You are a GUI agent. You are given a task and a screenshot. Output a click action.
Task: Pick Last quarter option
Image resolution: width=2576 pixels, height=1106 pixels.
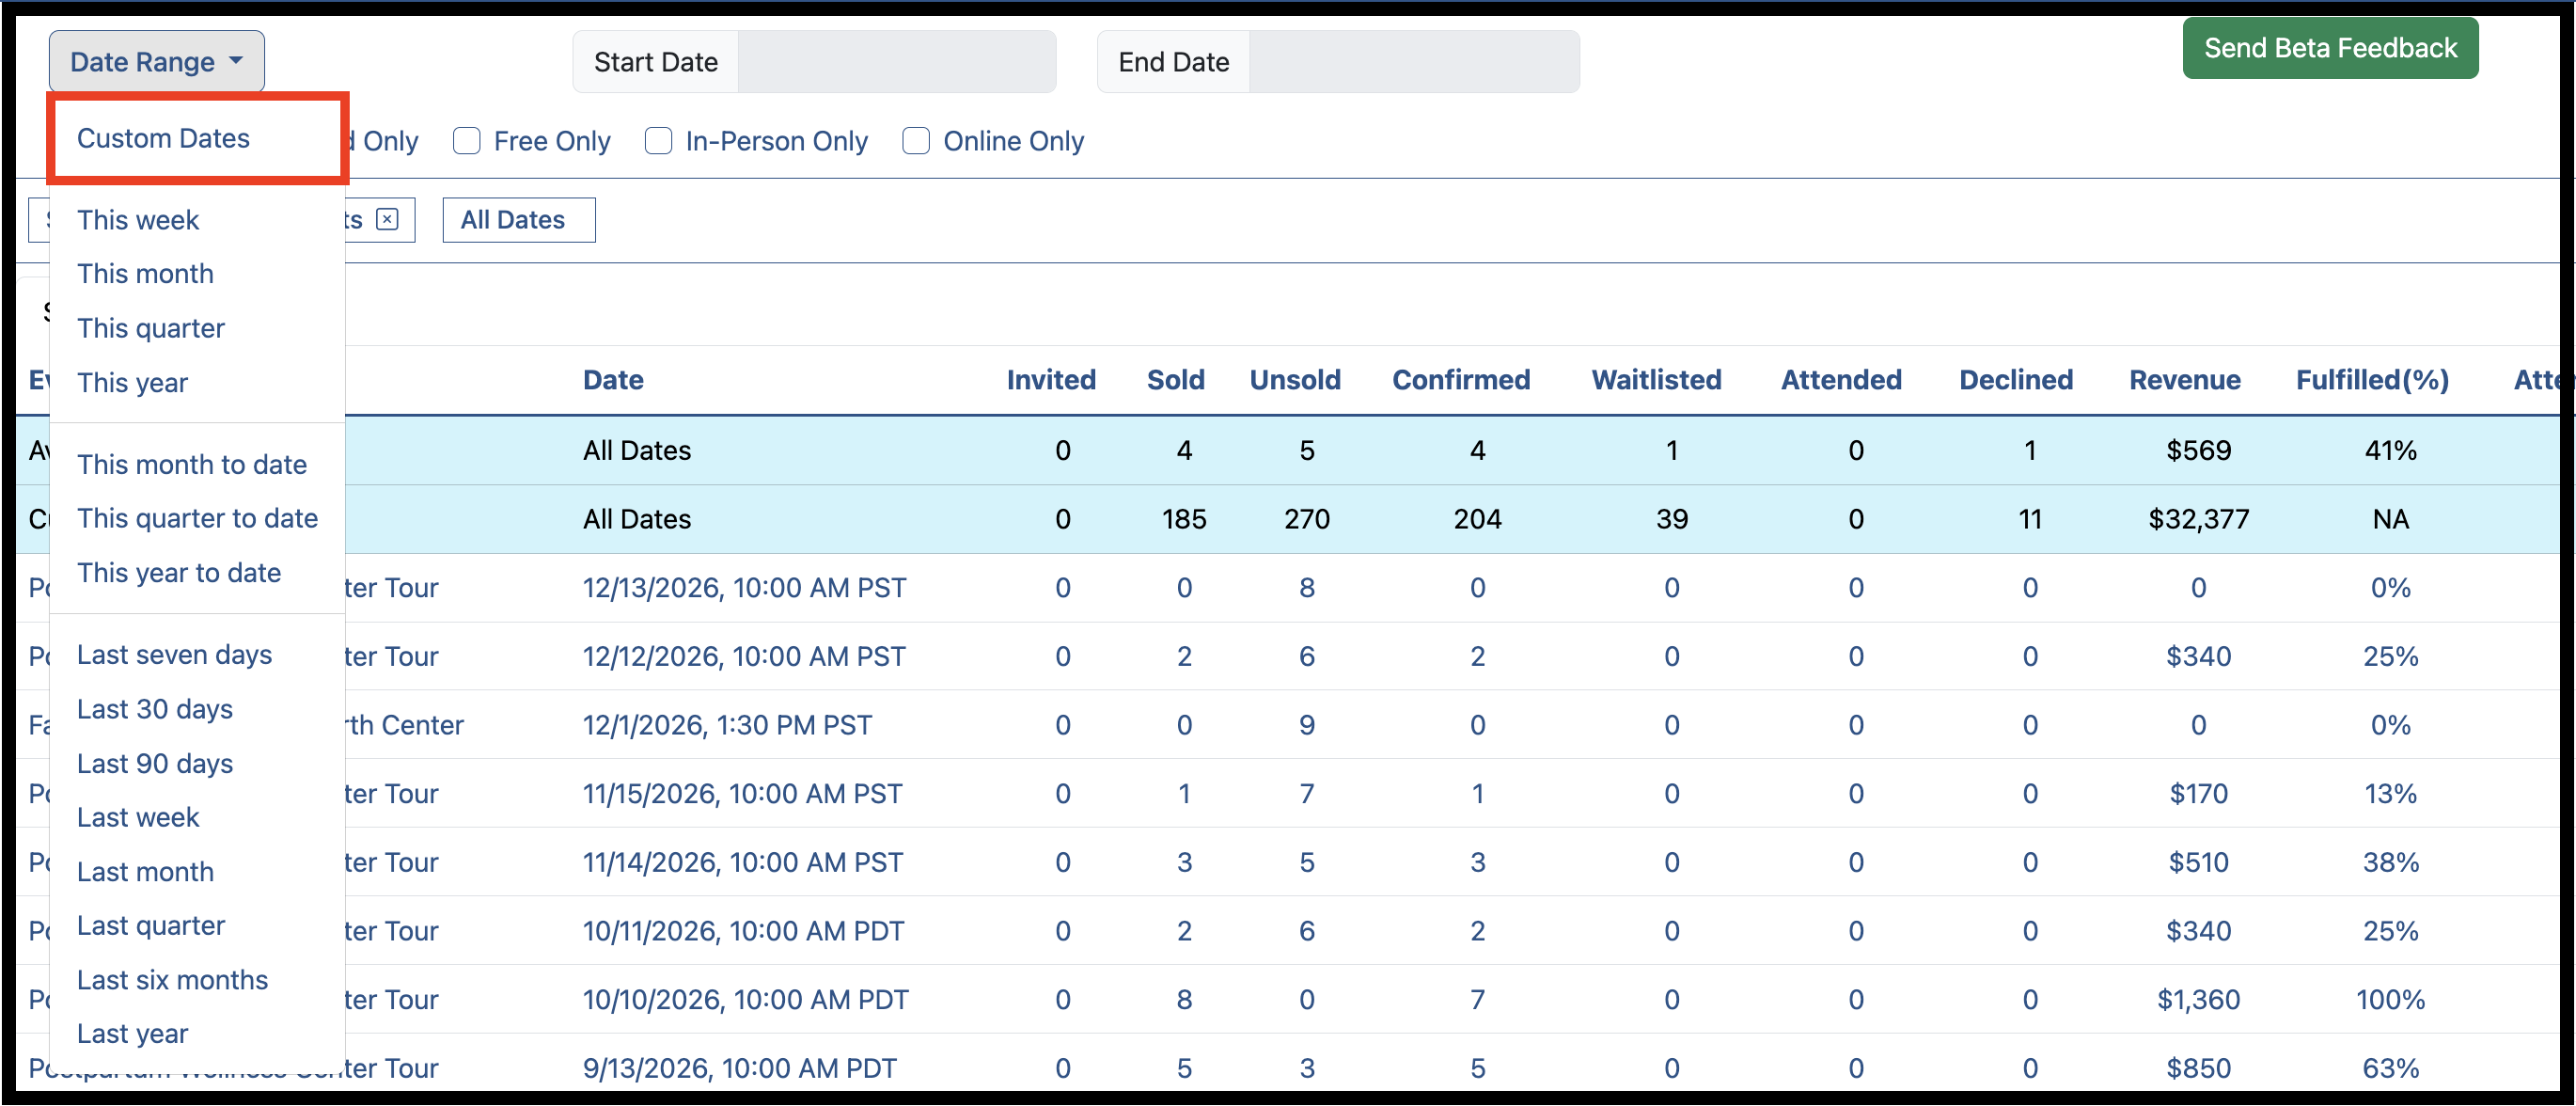coord(151,926)
